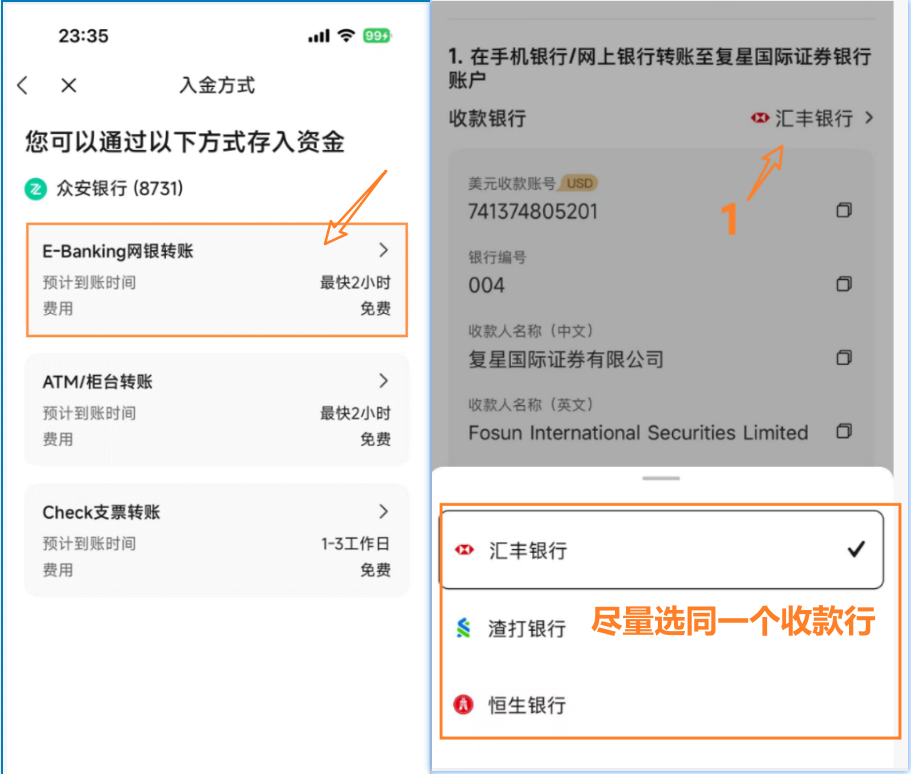
Task: Tap the back arrow in the header
Action: pyautogui.click(x=22, y=85)
